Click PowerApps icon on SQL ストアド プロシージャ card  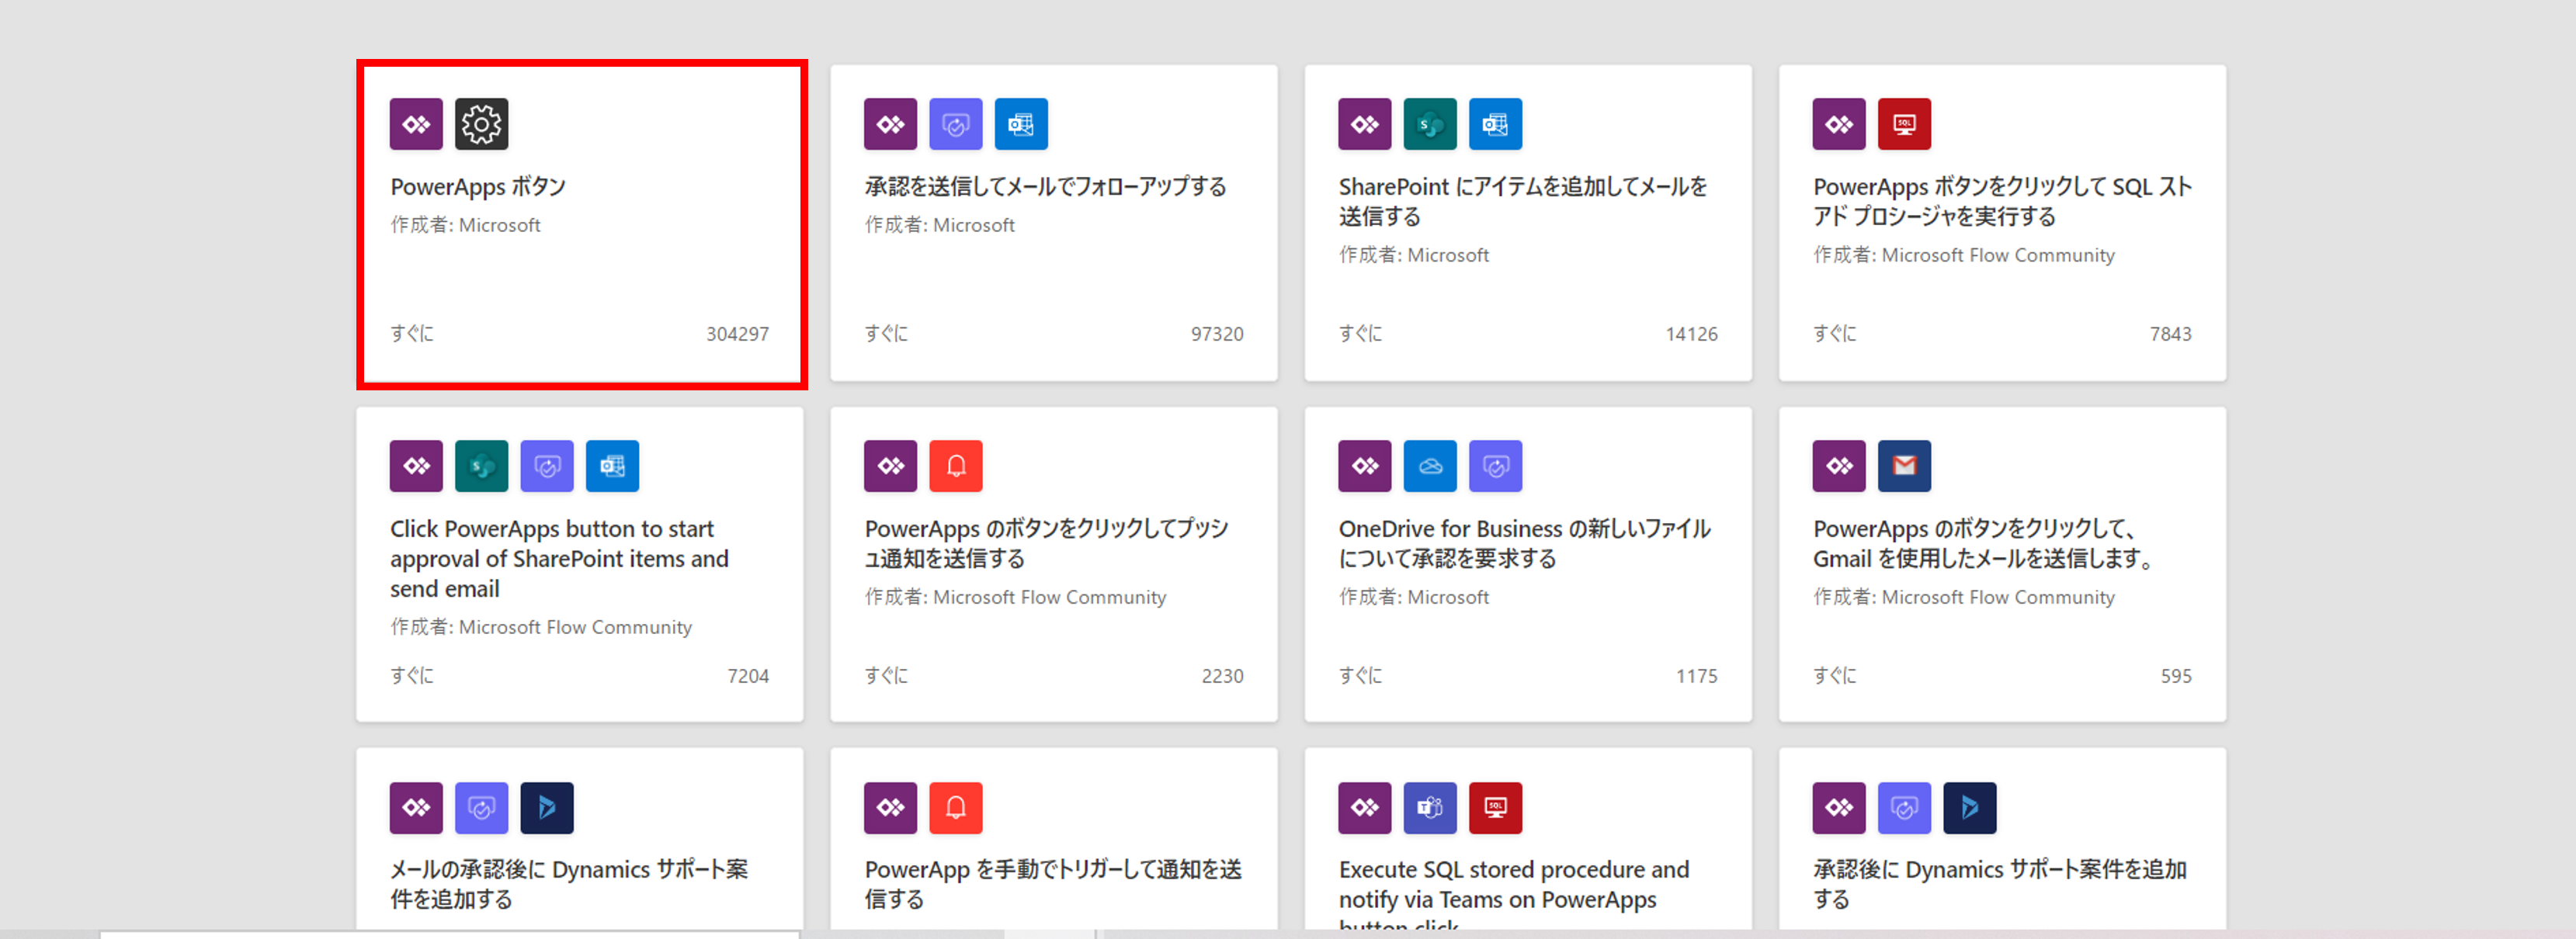coord(1839,124)
